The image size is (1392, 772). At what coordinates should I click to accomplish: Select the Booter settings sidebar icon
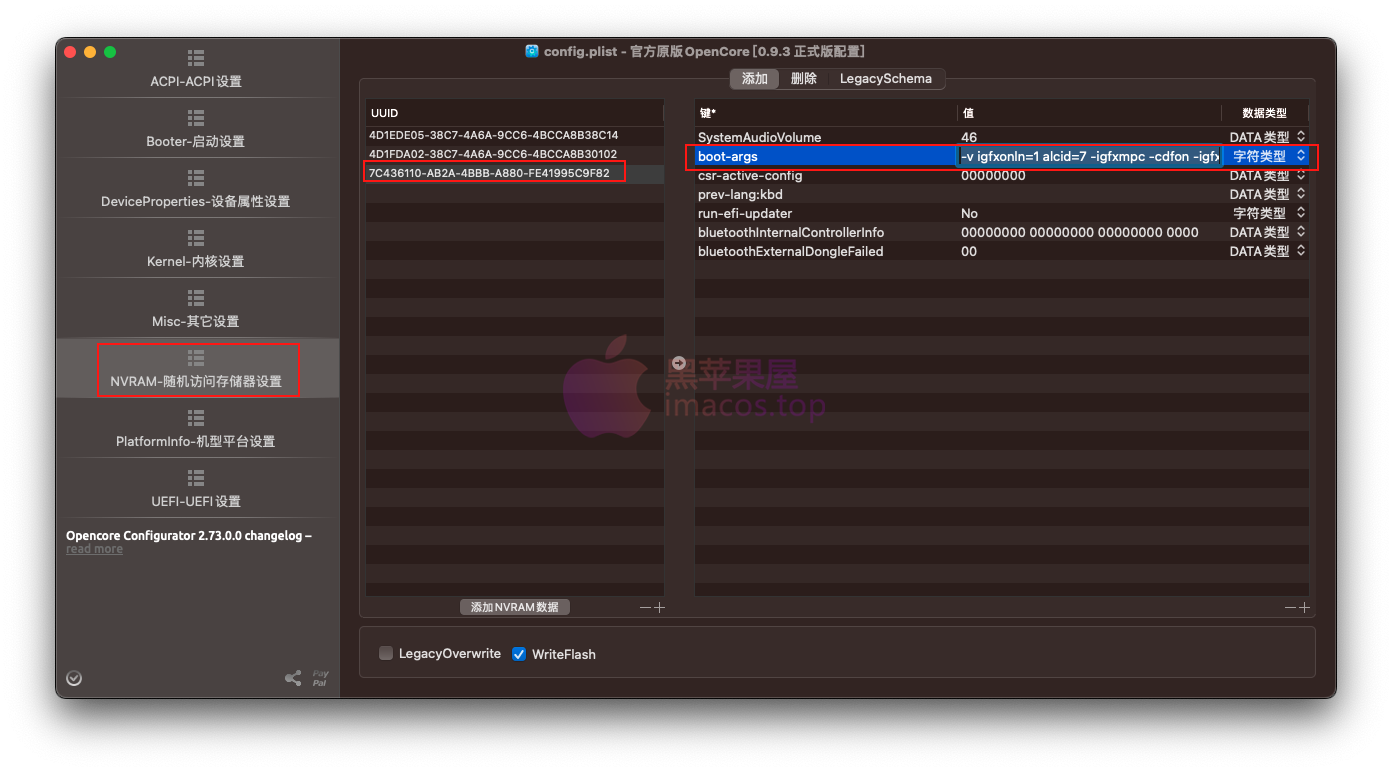point(196,118)
